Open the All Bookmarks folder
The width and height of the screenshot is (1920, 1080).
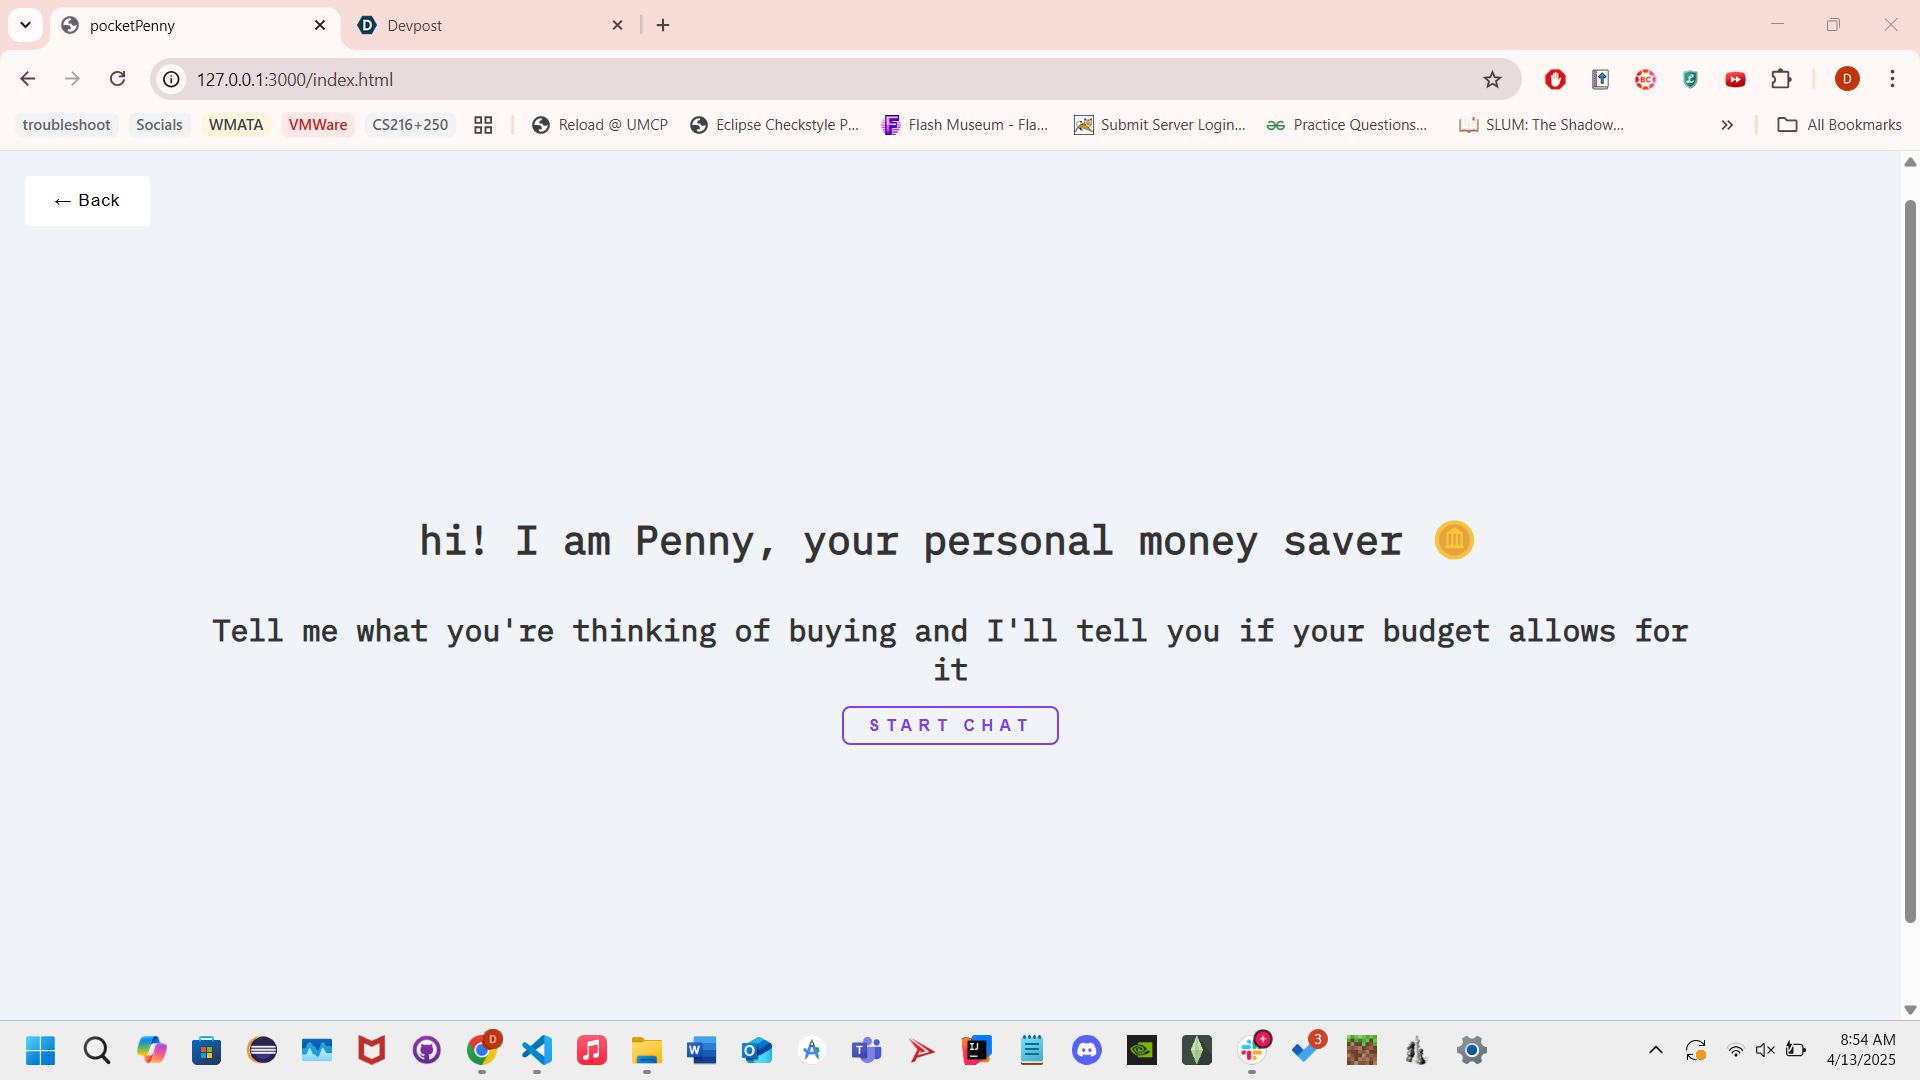point(1839,125)
